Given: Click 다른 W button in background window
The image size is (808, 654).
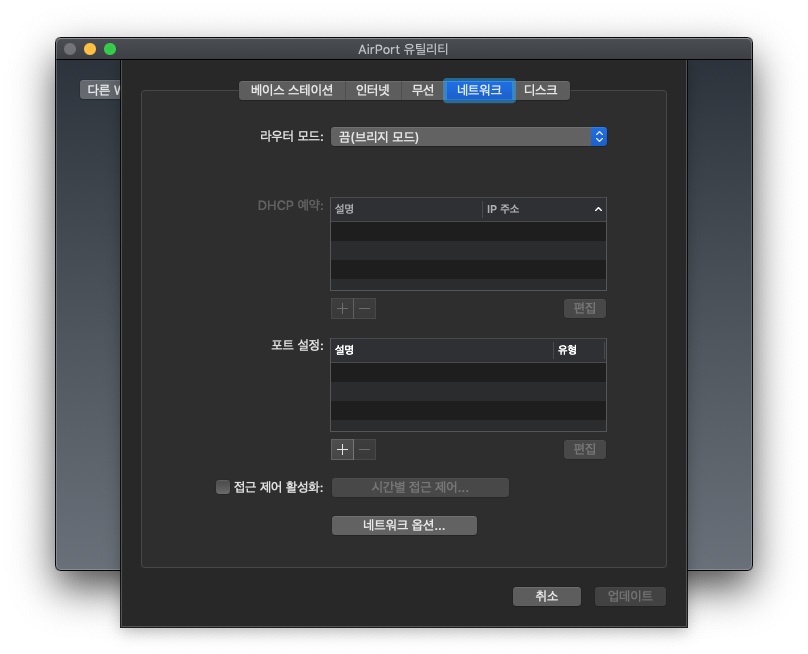Looking at the screenshot, I should click(101, 90).
